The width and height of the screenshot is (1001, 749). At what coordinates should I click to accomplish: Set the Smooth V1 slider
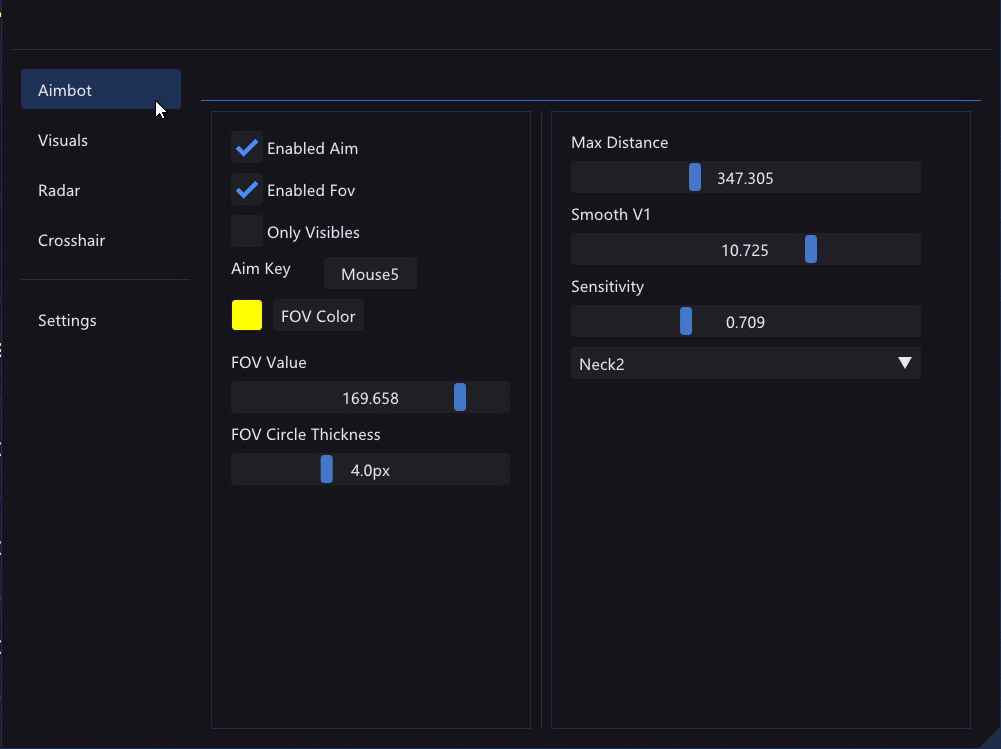(x=746, y=249)
